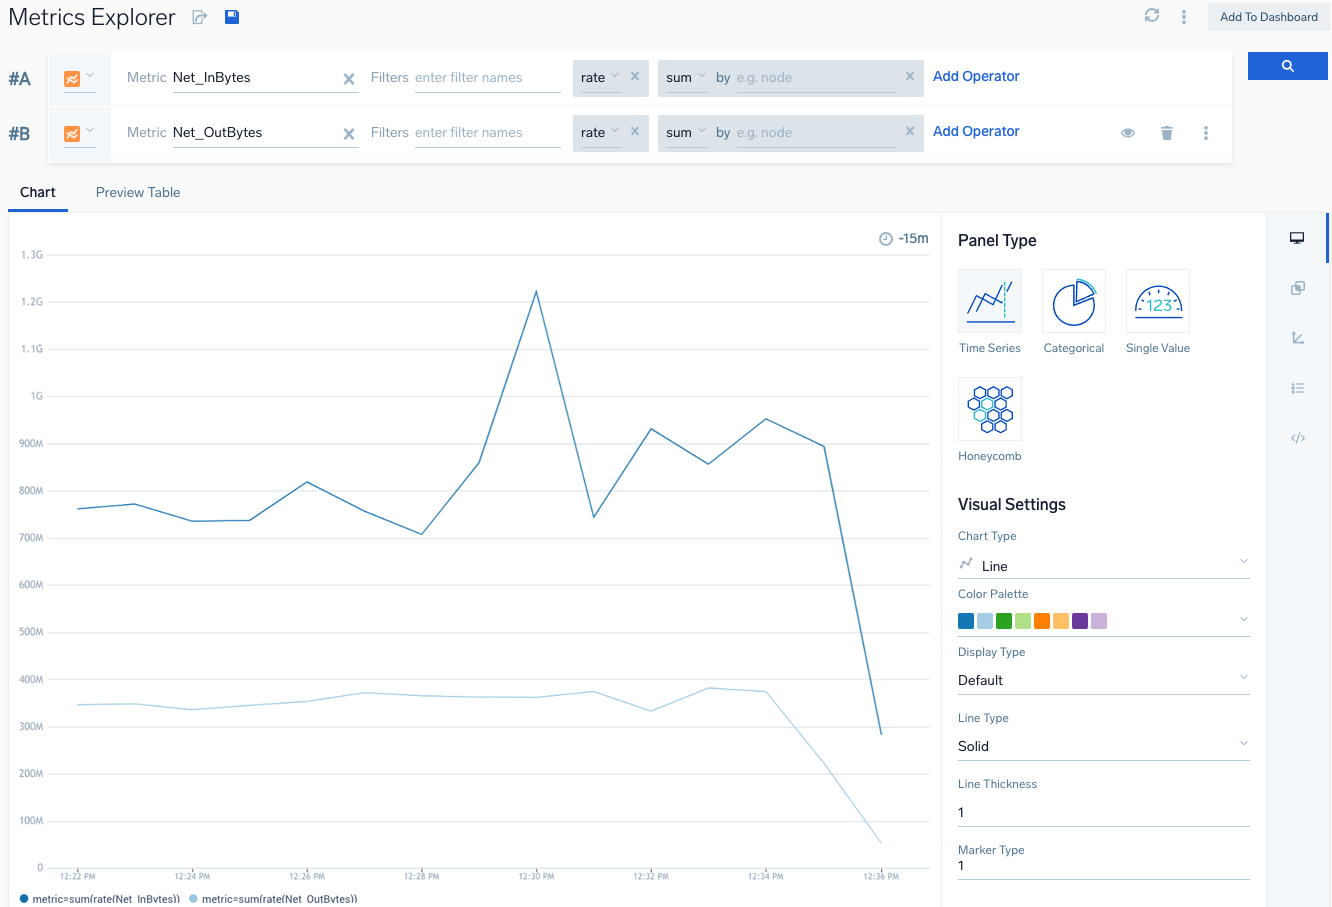1332x907 pixels.
Task: Open the code view icon in right sidebar
Action: 1298,438
